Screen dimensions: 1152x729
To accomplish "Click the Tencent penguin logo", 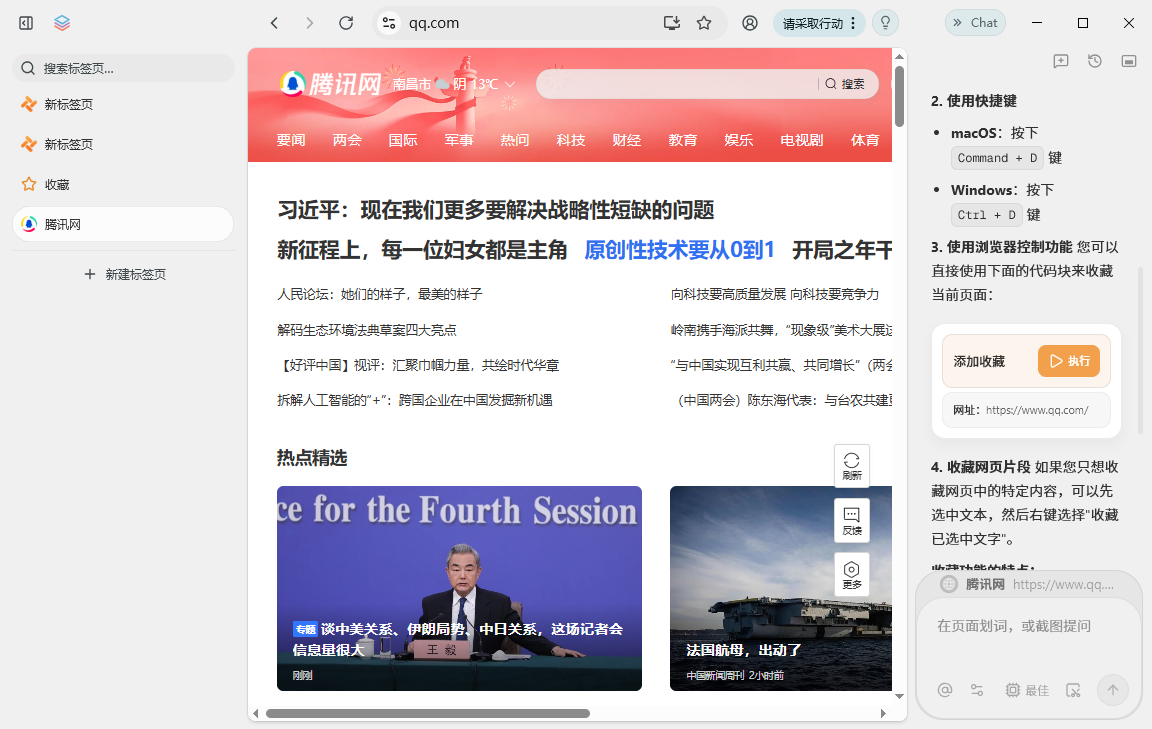I will [292, 84].
